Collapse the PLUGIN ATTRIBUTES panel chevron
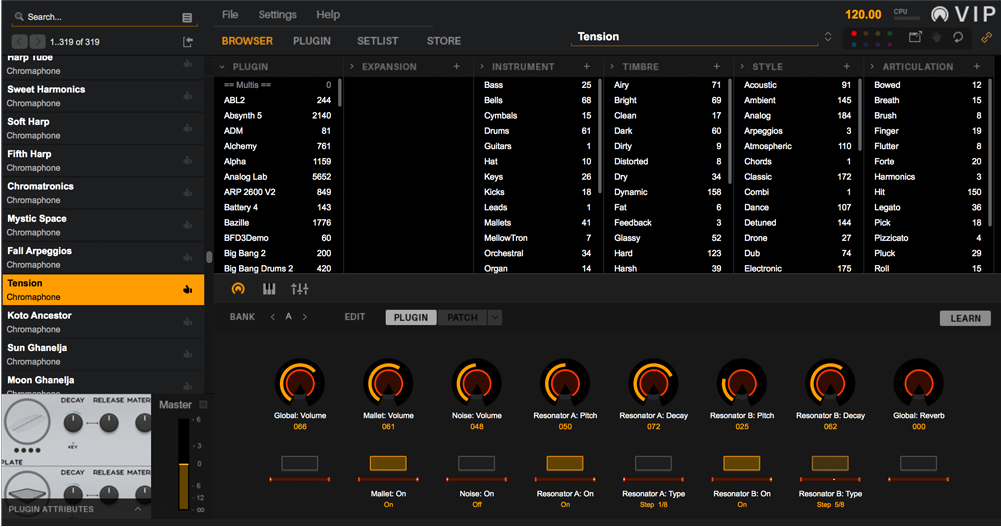1001x527 pixels. 138,509
